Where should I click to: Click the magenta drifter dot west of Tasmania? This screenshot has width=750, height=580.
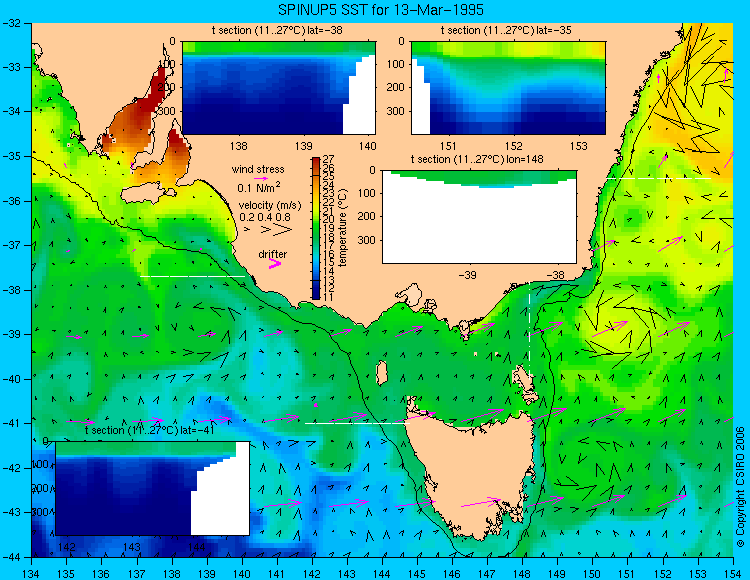tap(316, 405)
